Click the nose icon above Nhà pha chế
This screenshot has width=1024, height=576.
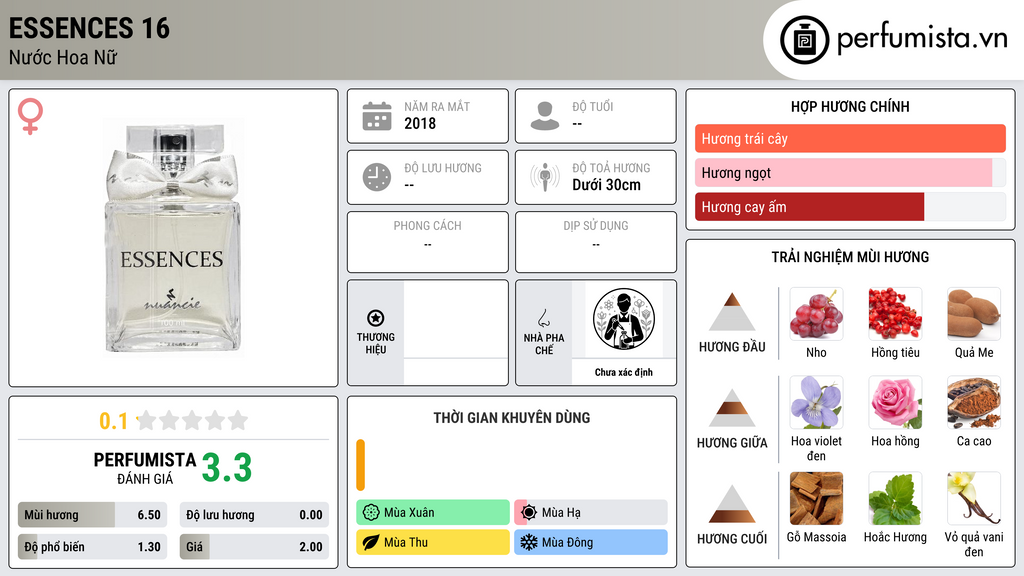point(543,318)
